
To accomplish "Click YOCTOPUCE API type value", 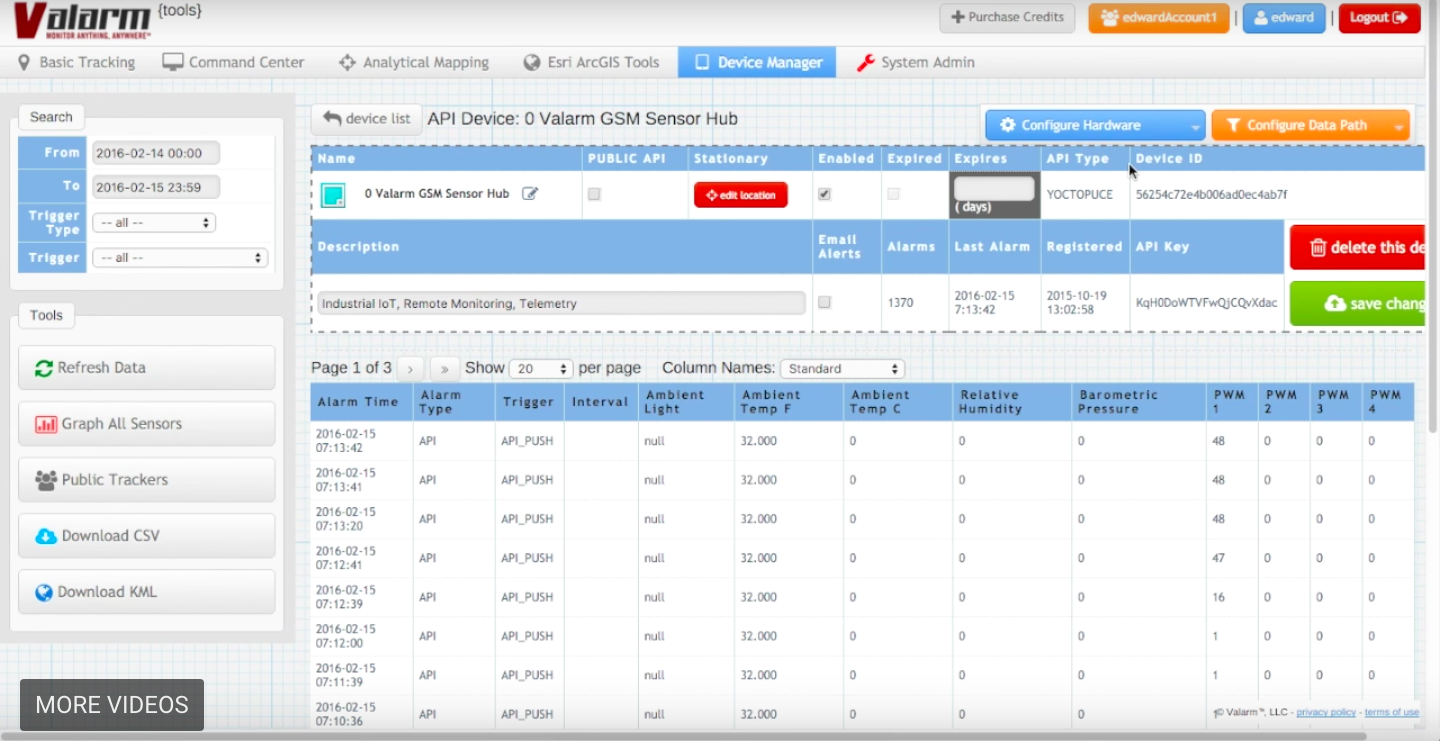I will [x=1079, y=195].
